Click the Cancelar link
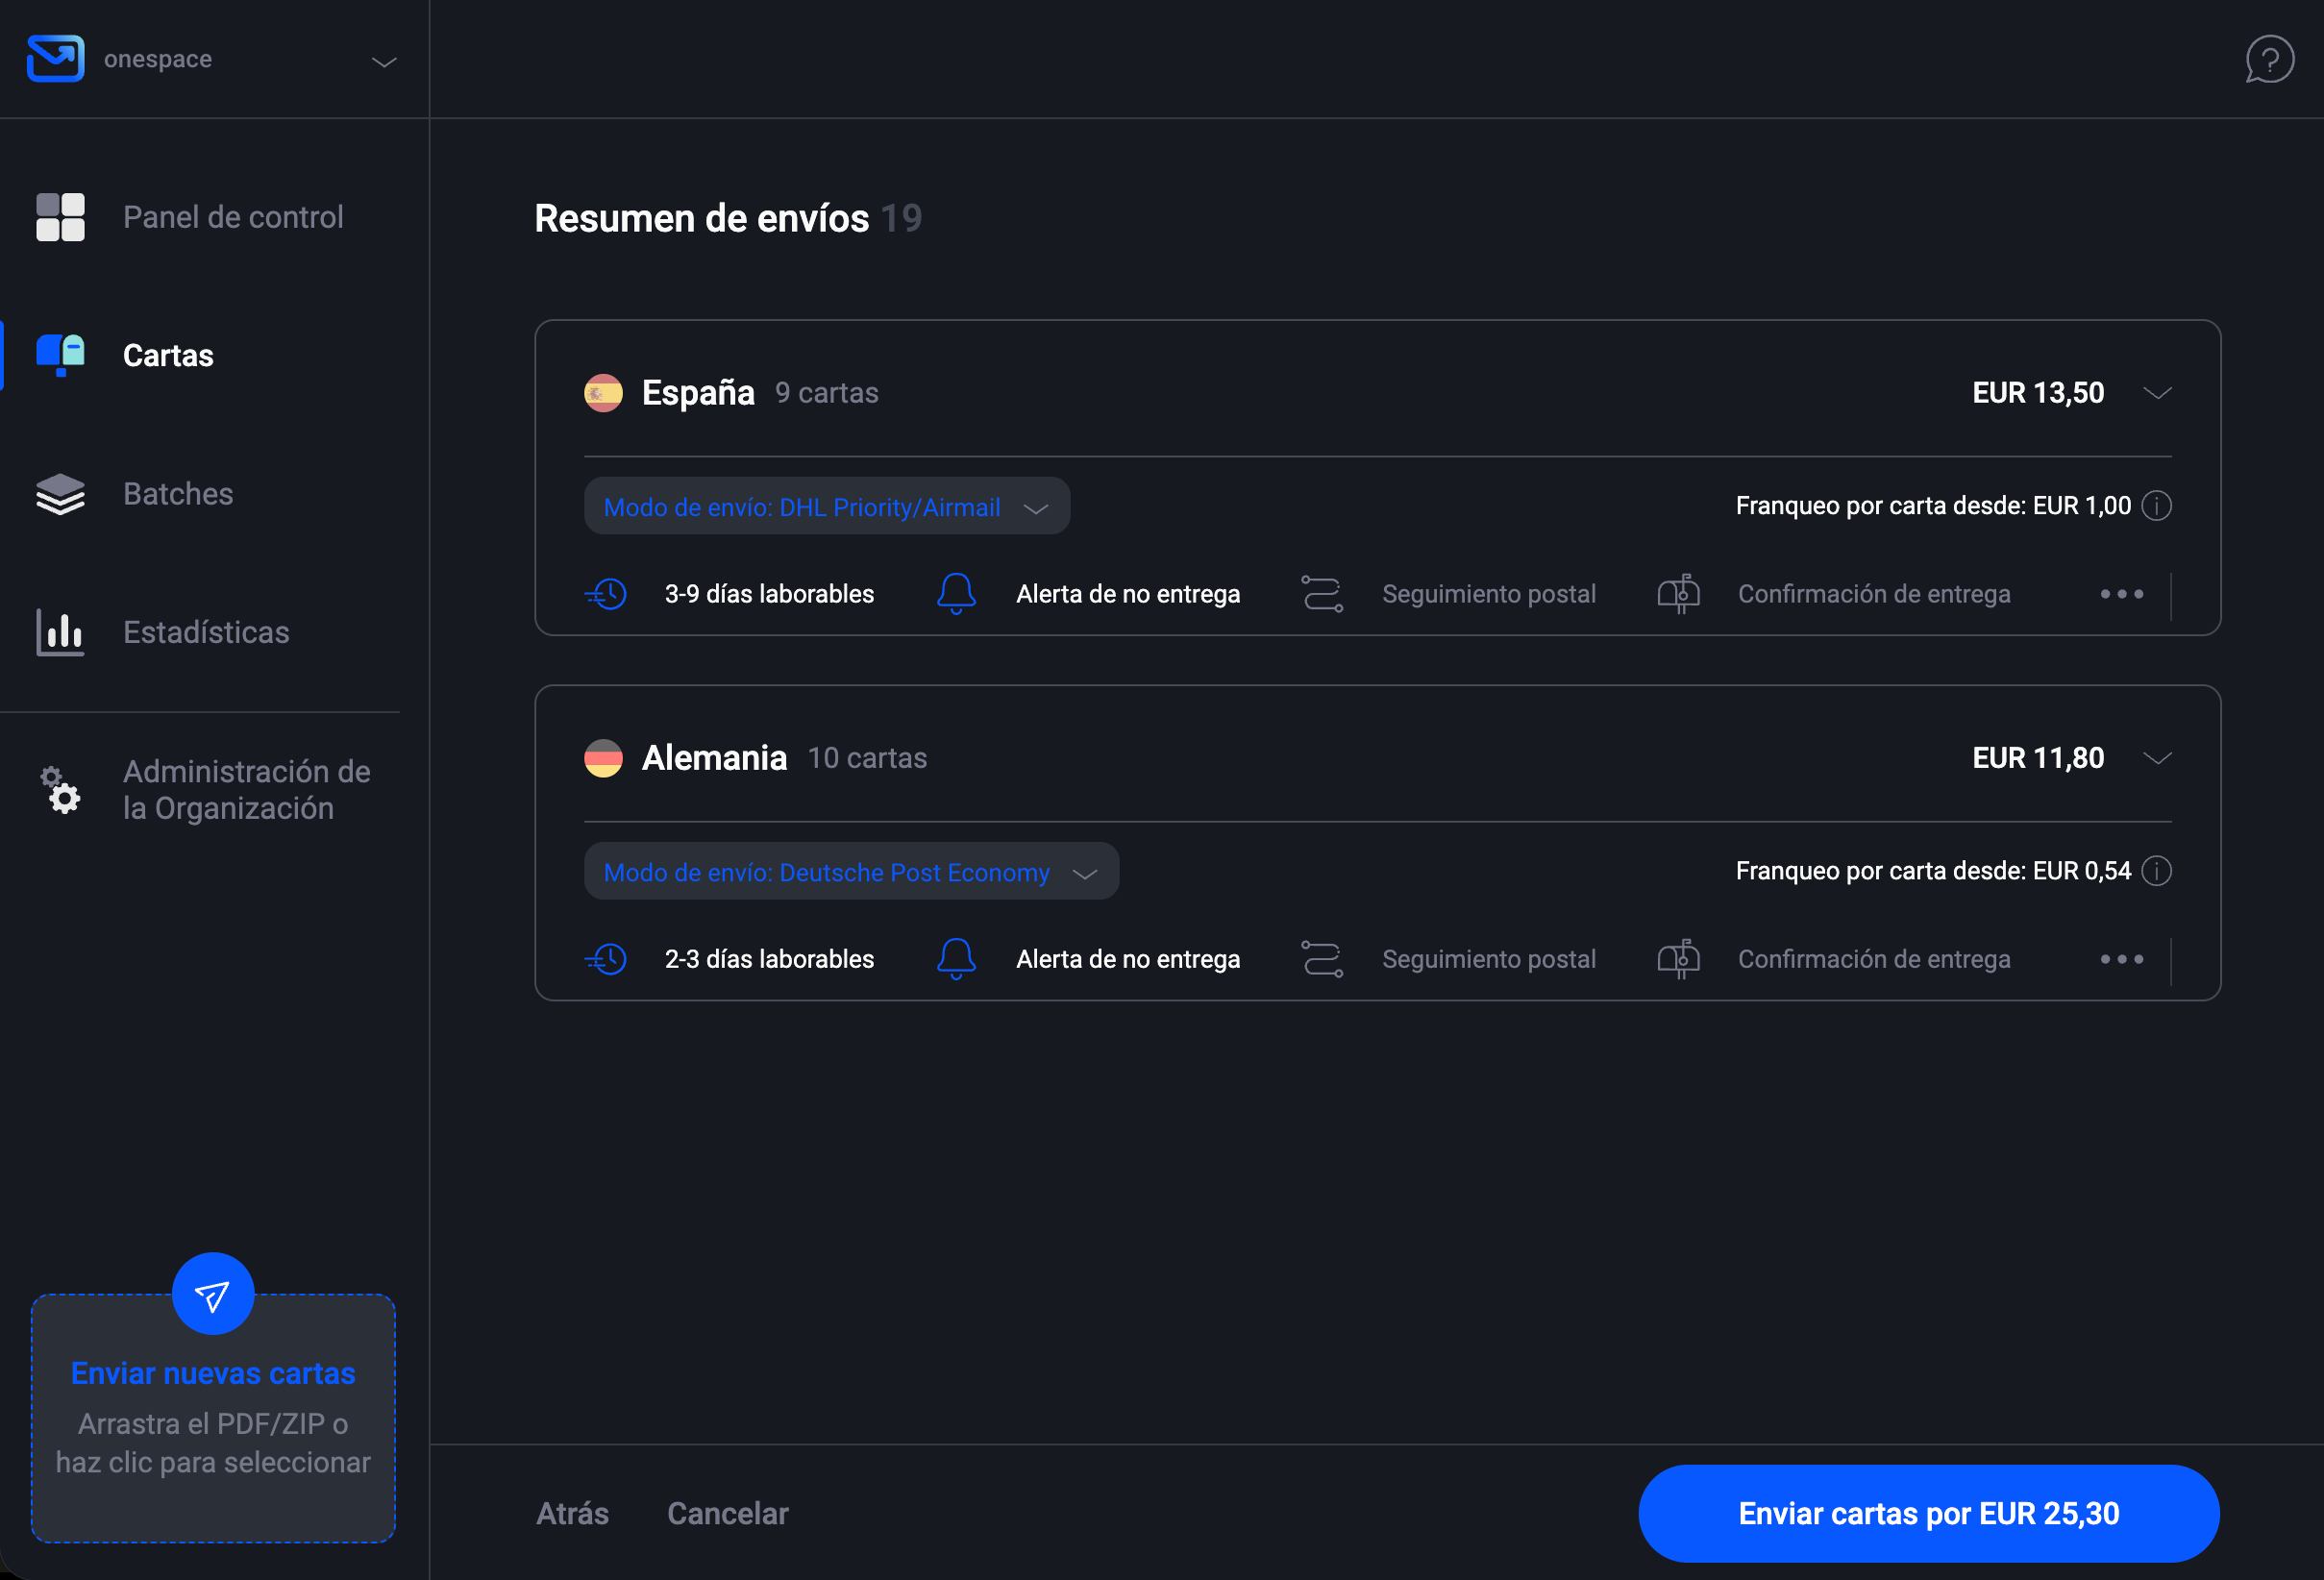The height and width of the screenshot is (1580, 2324). tap(727, 1513)
